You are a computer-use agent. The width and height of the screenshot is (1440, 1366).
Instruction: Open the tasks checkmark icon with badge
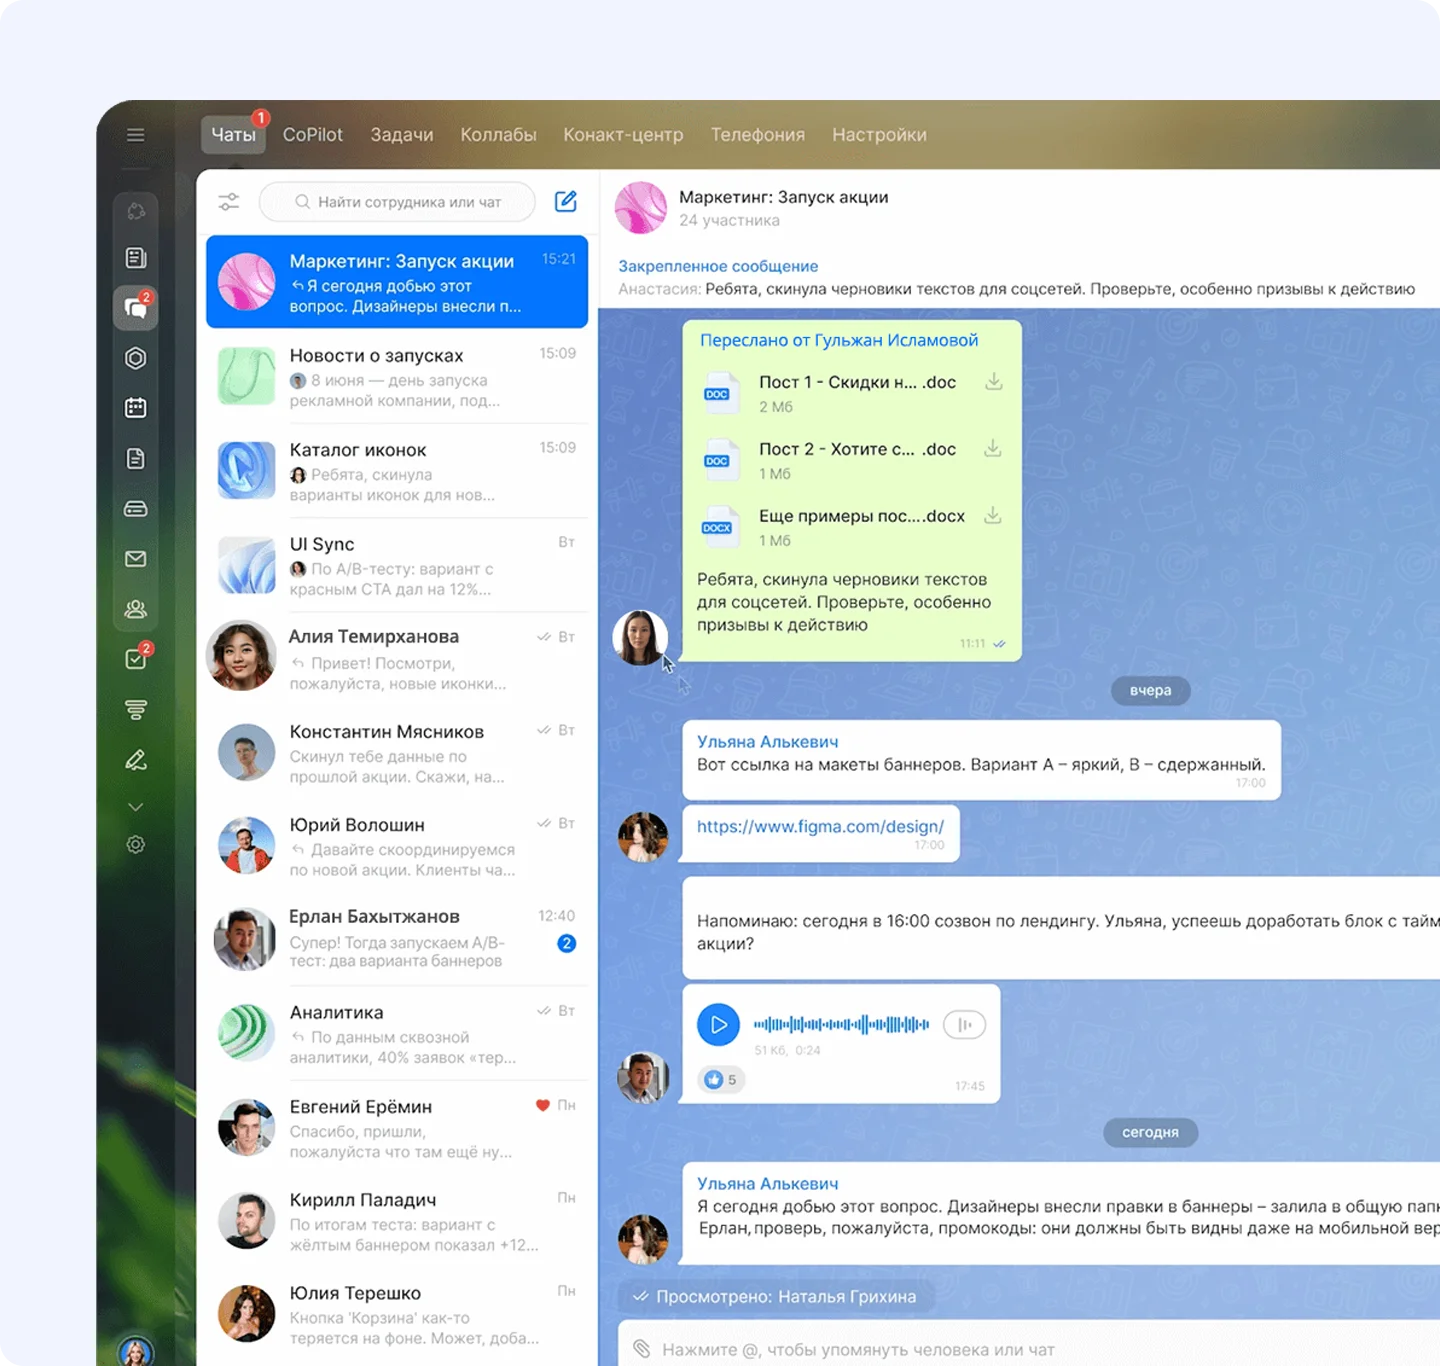click(136, 659)
